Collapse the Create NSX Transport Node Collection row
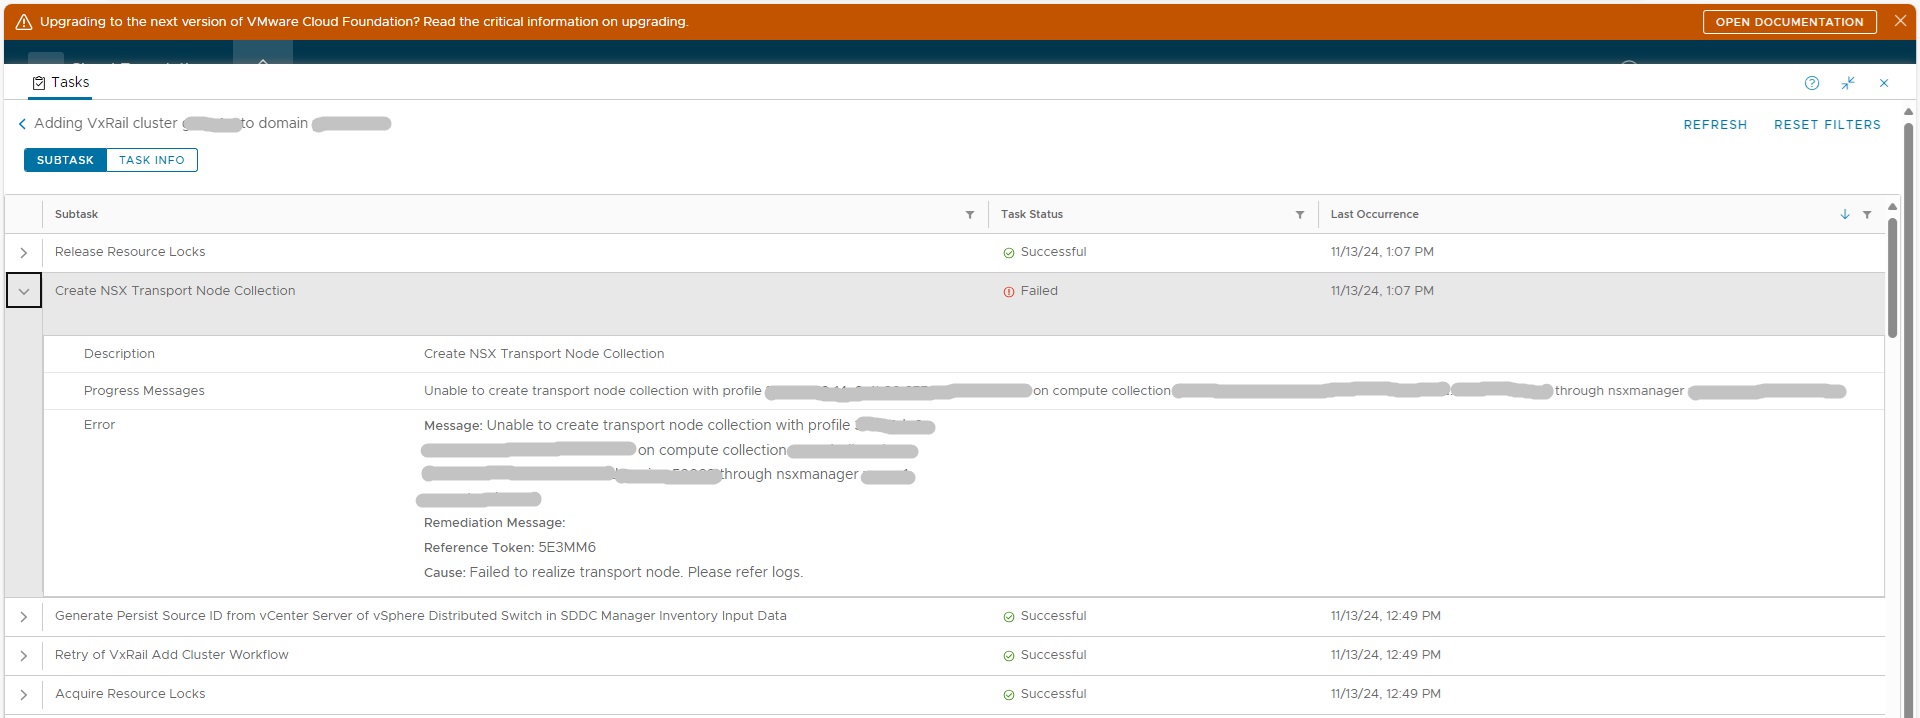This screenshot has height=718, width=1920. pyautogui.click(x=24, y=291)
